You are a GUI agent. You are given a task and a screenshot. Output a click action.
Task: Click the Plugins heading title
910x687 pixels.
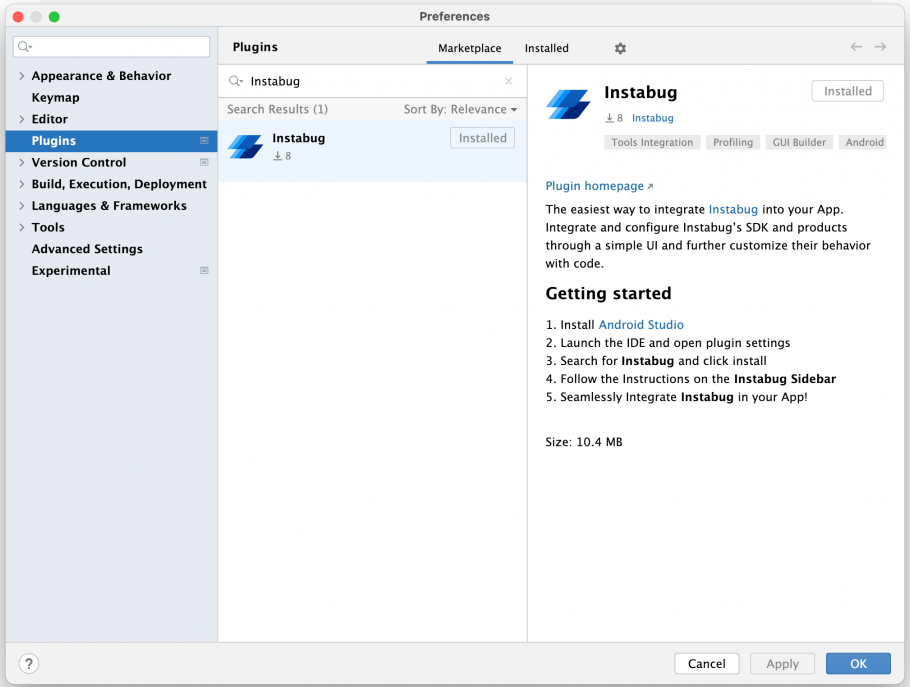click(255, 47)
